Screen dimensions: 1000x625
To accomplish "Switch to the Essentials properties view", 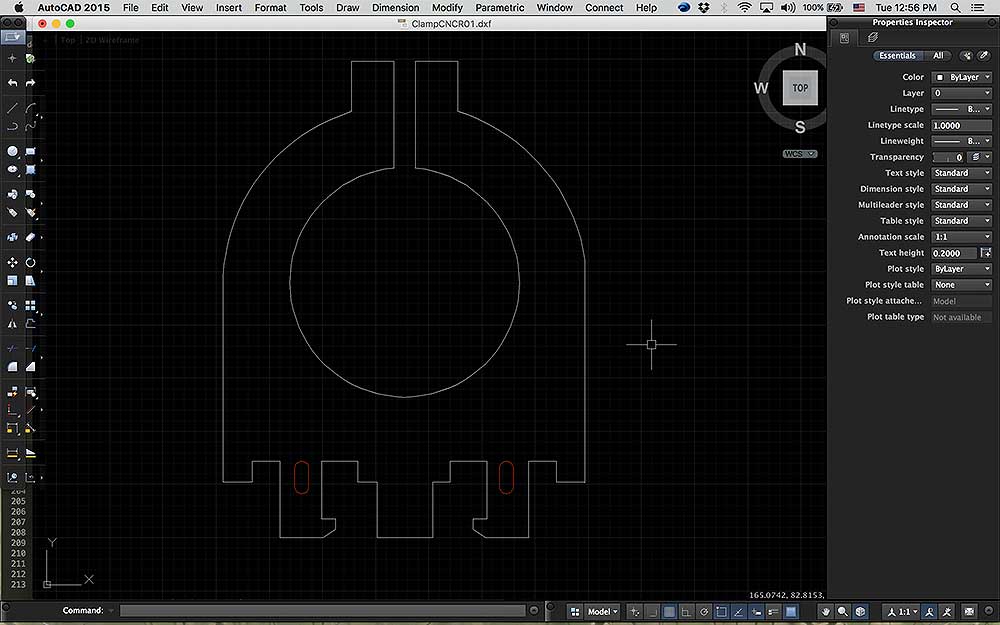I will click(x=897, y=55).
